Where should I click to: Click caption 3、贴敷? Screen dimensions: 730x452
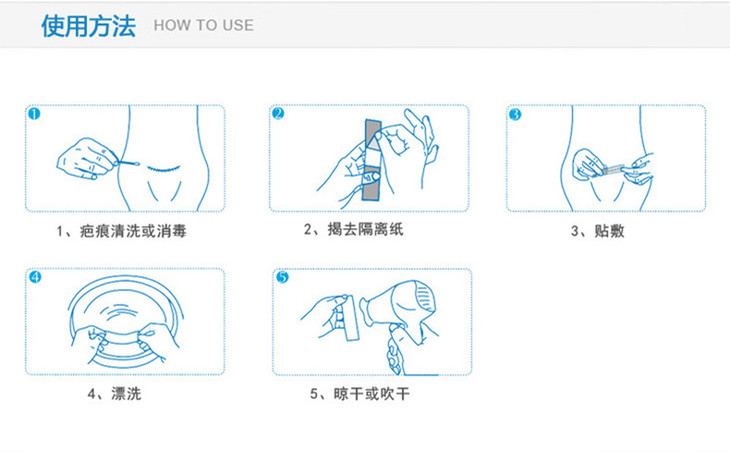(598, 231)
